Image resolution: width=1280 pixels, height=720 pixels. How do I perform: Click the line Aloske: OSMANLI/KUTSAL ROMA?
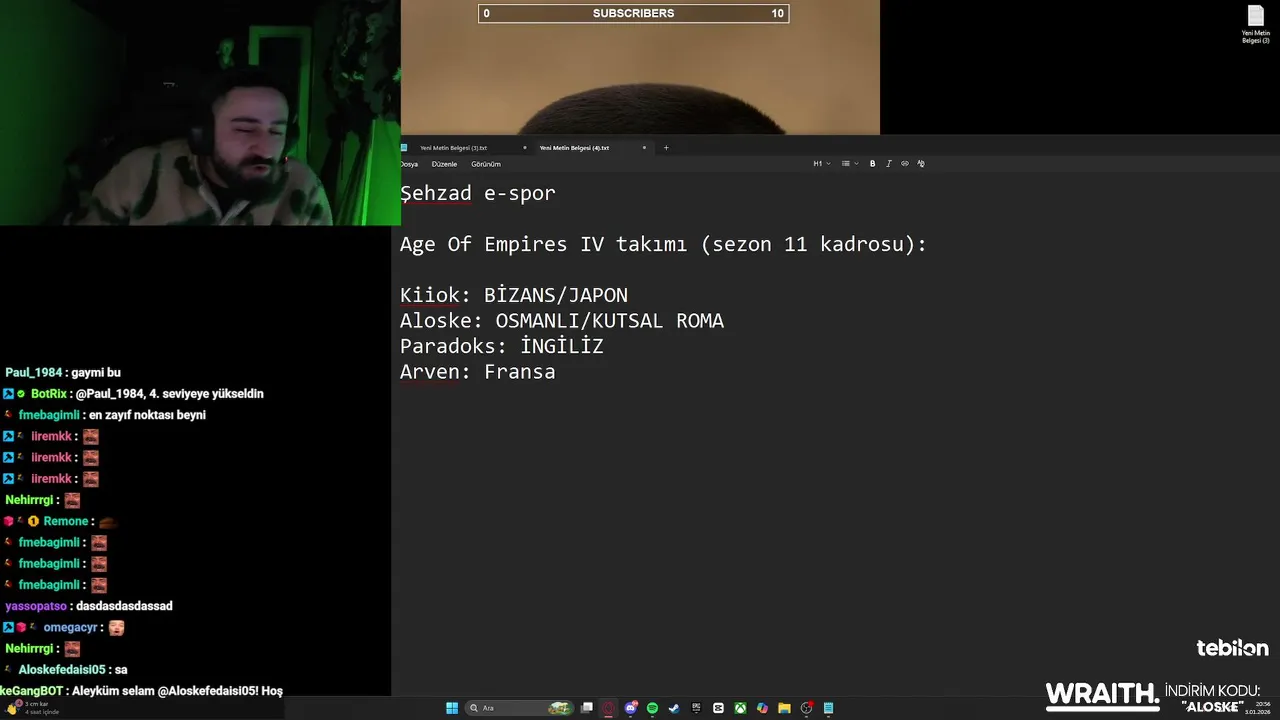point(562,321)
